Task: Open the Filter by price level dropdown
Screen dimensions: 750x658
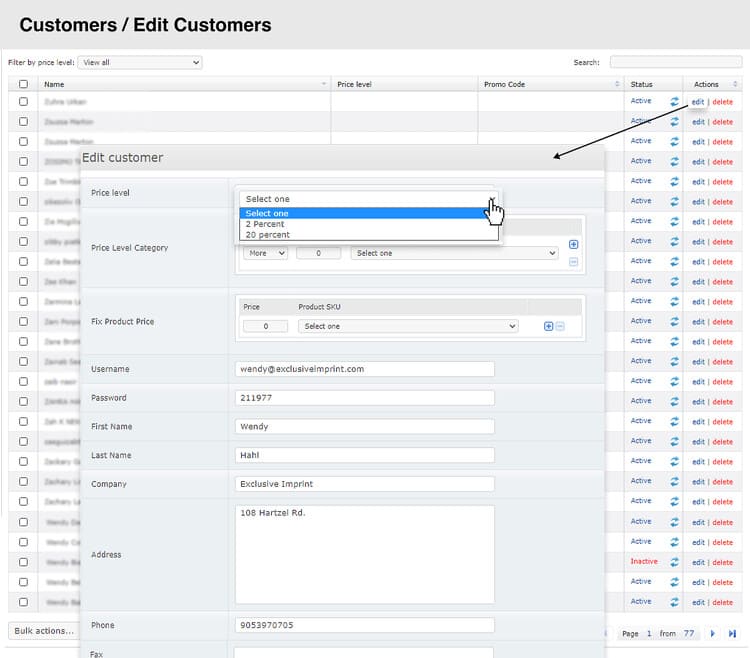Action: coord(140,62)
